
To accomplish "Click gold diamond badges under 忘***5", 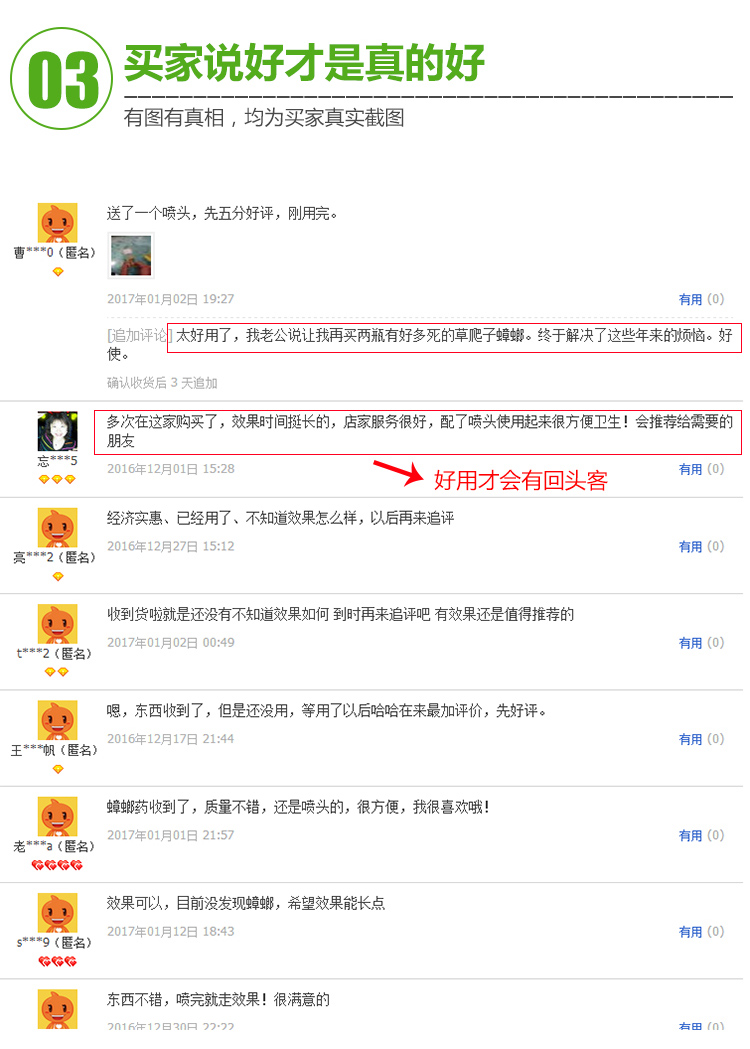I will tap(57, 480).
